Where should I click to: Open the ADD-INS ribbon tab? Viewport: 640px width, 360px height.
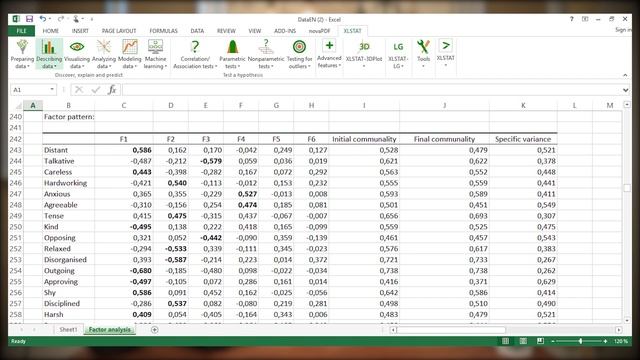[x=285, y=31]
